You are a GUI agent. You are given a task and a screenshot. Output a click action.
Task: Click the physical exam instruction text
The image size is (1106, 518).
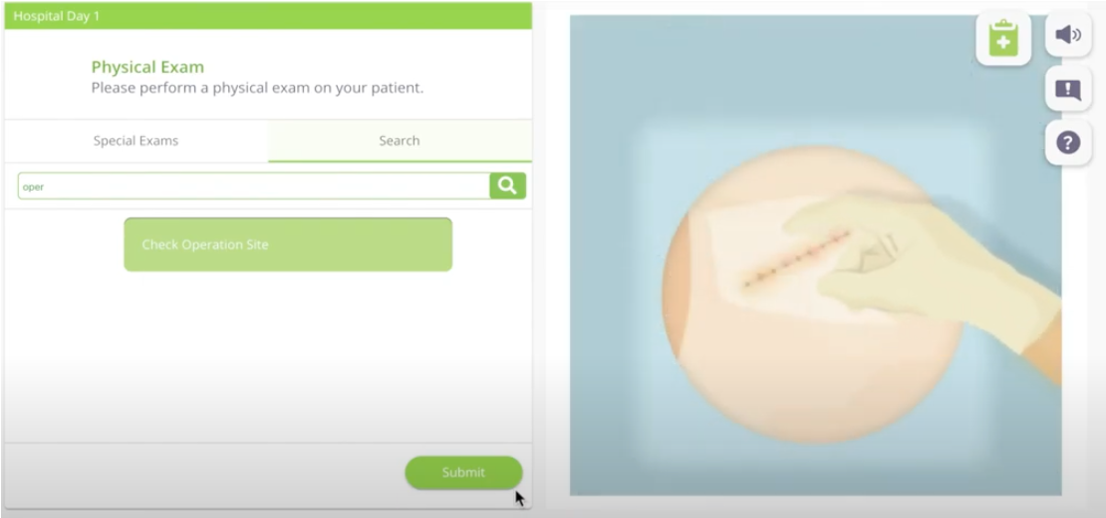click(x=257, y=89)
